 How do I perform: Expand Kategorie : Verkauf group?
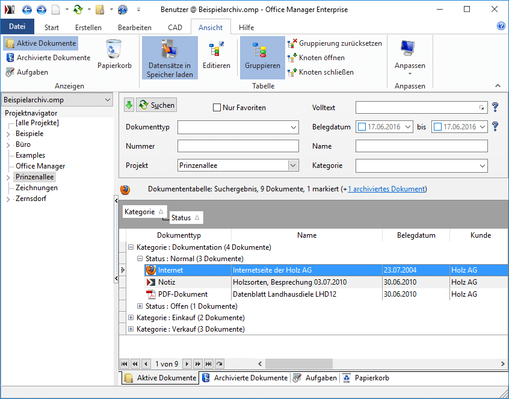coord(131,329)
